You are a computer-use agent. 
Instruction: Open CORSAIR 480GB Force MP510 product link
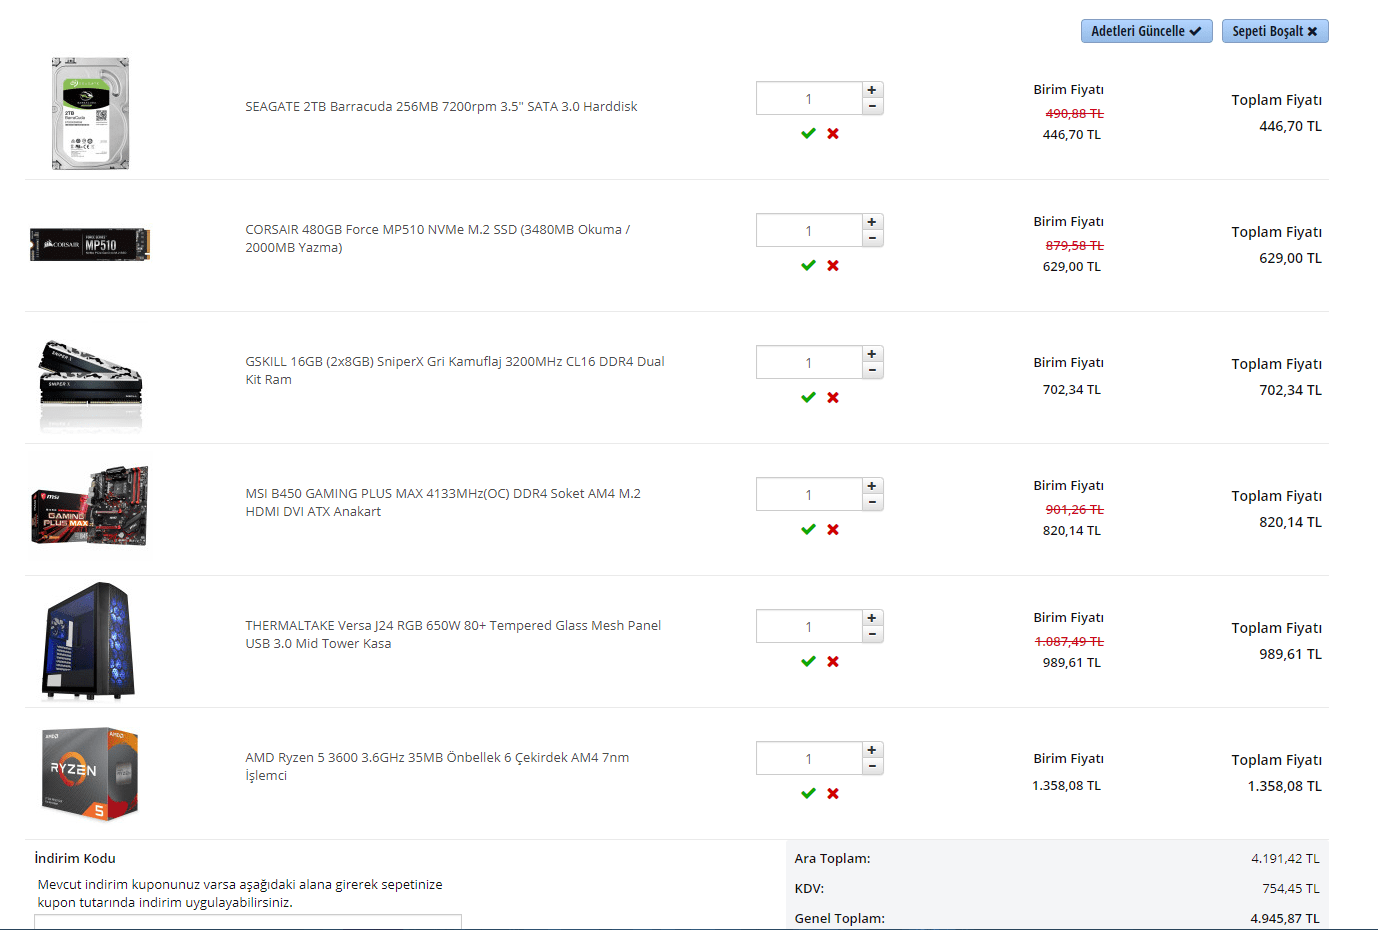(438, 238)
